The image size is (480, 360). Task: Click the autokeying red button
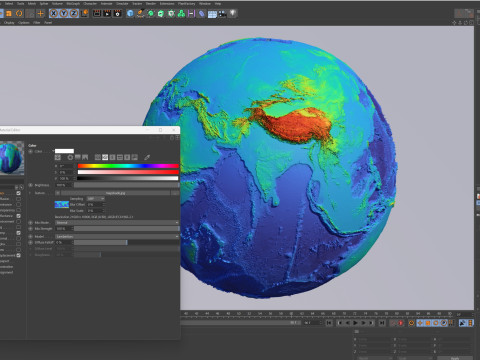click(401, 323)
